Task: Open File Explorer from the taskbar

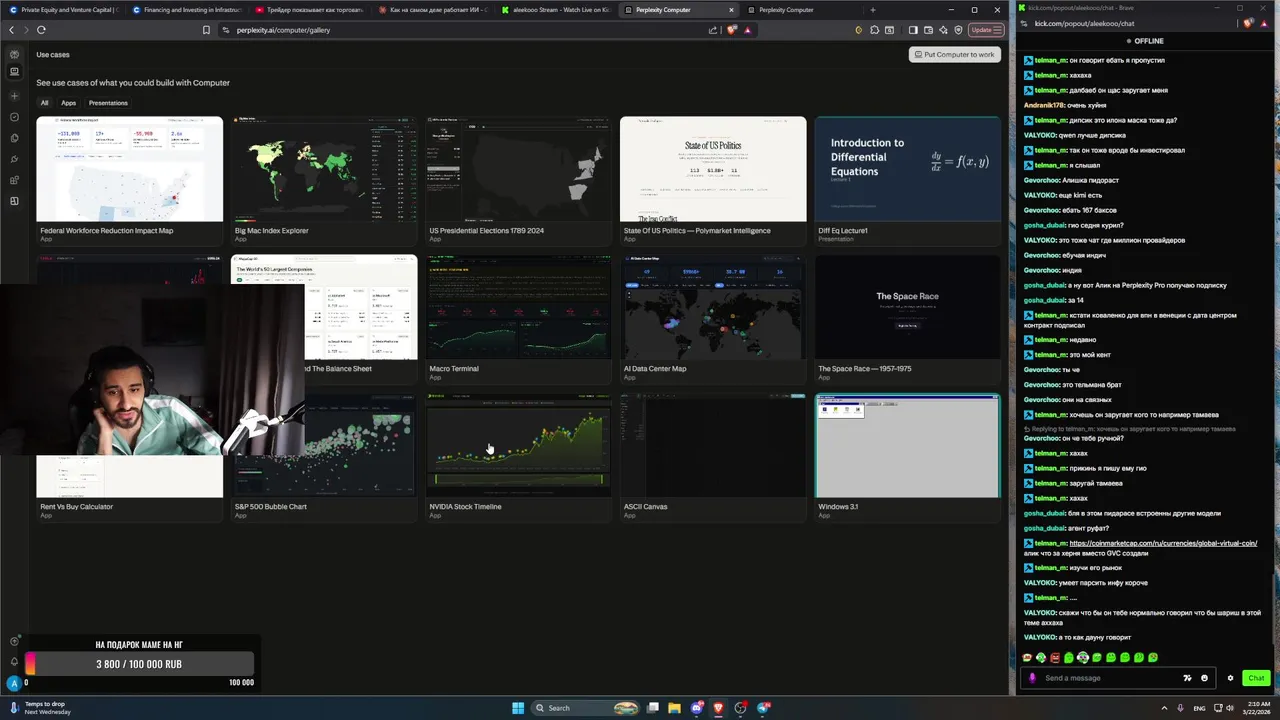Action: click(x=674, y=708)
